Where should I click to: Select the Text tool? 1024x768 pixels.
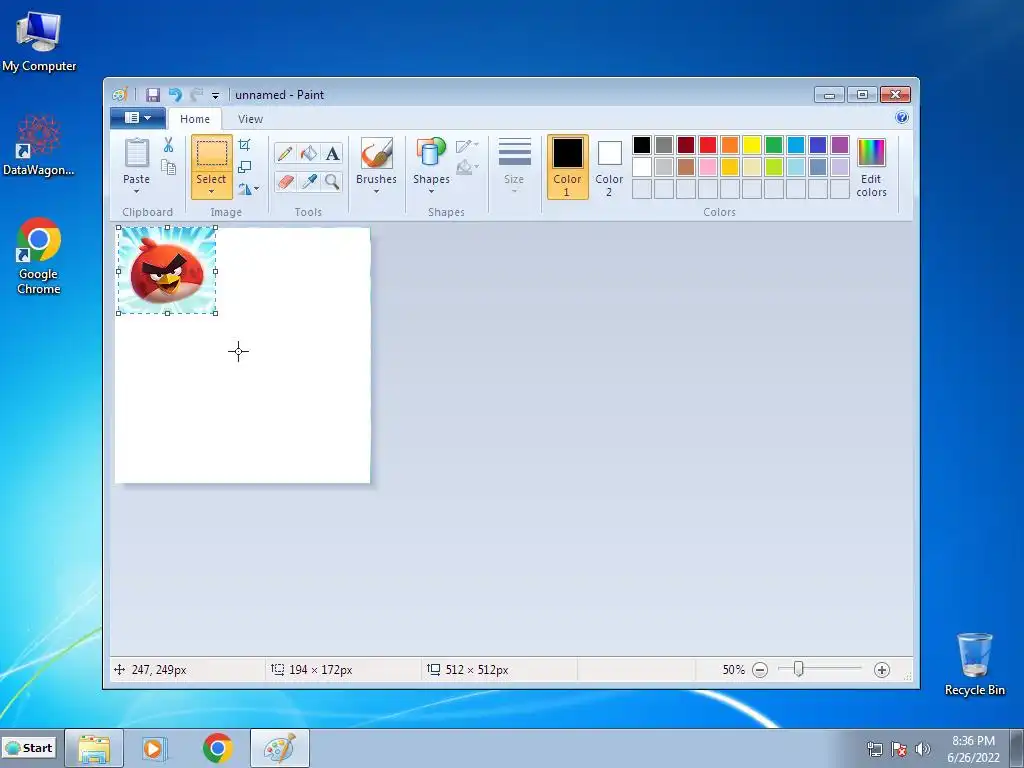(x=332, y=153)
